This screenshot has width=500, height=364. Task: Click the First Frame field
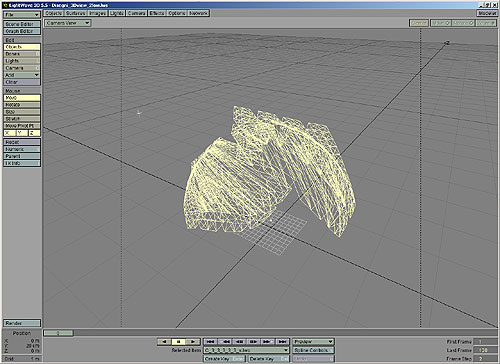click(485, 342)
